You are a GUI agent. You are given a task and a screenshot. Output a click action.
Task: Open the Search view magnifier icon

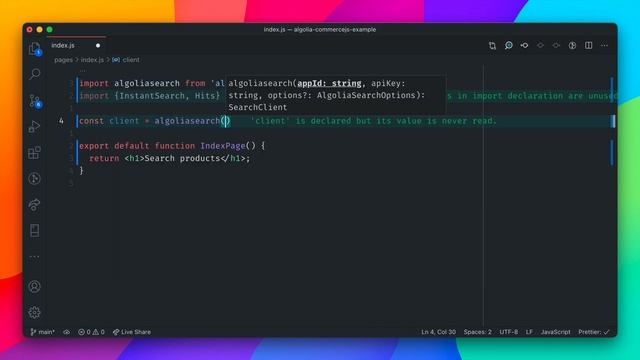pyautogui.click(x=35, y=74)
